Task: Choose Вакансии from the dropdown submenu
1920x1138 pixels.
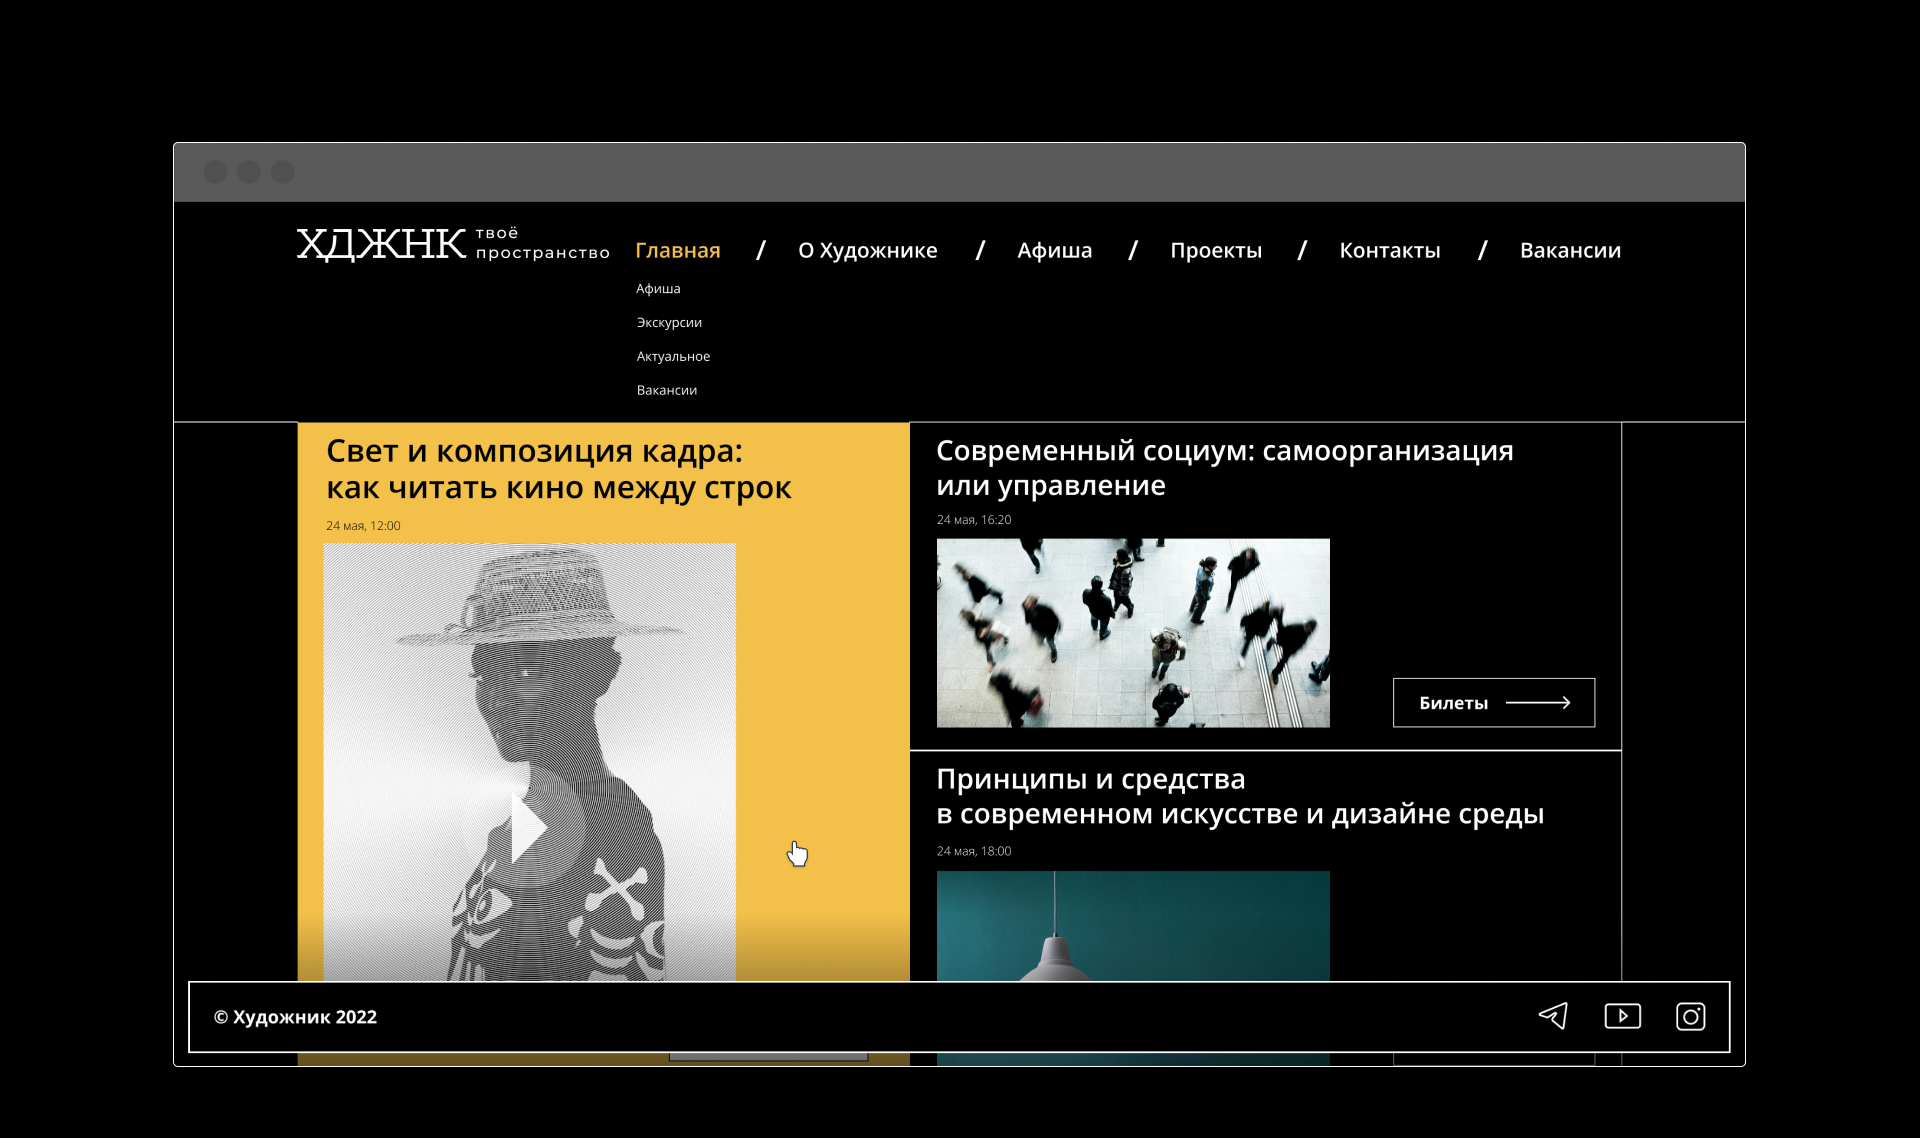Action: (x=667, y=390)
